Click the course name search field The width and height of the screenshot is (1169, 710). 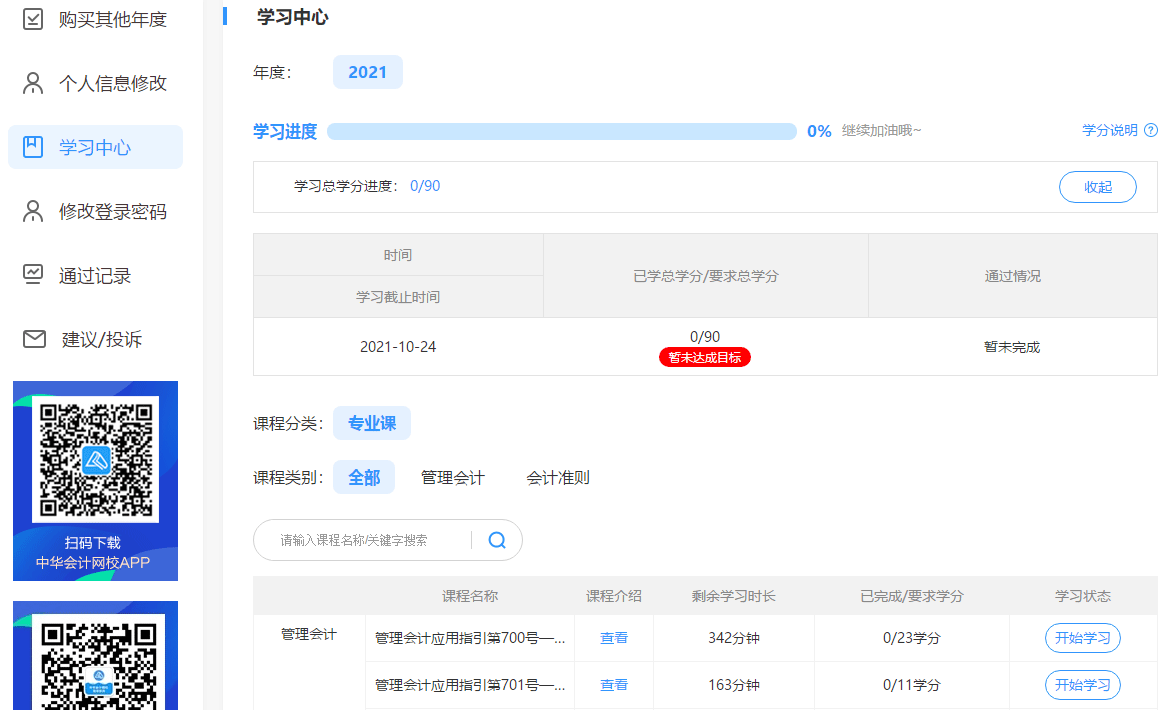(370, 540)
